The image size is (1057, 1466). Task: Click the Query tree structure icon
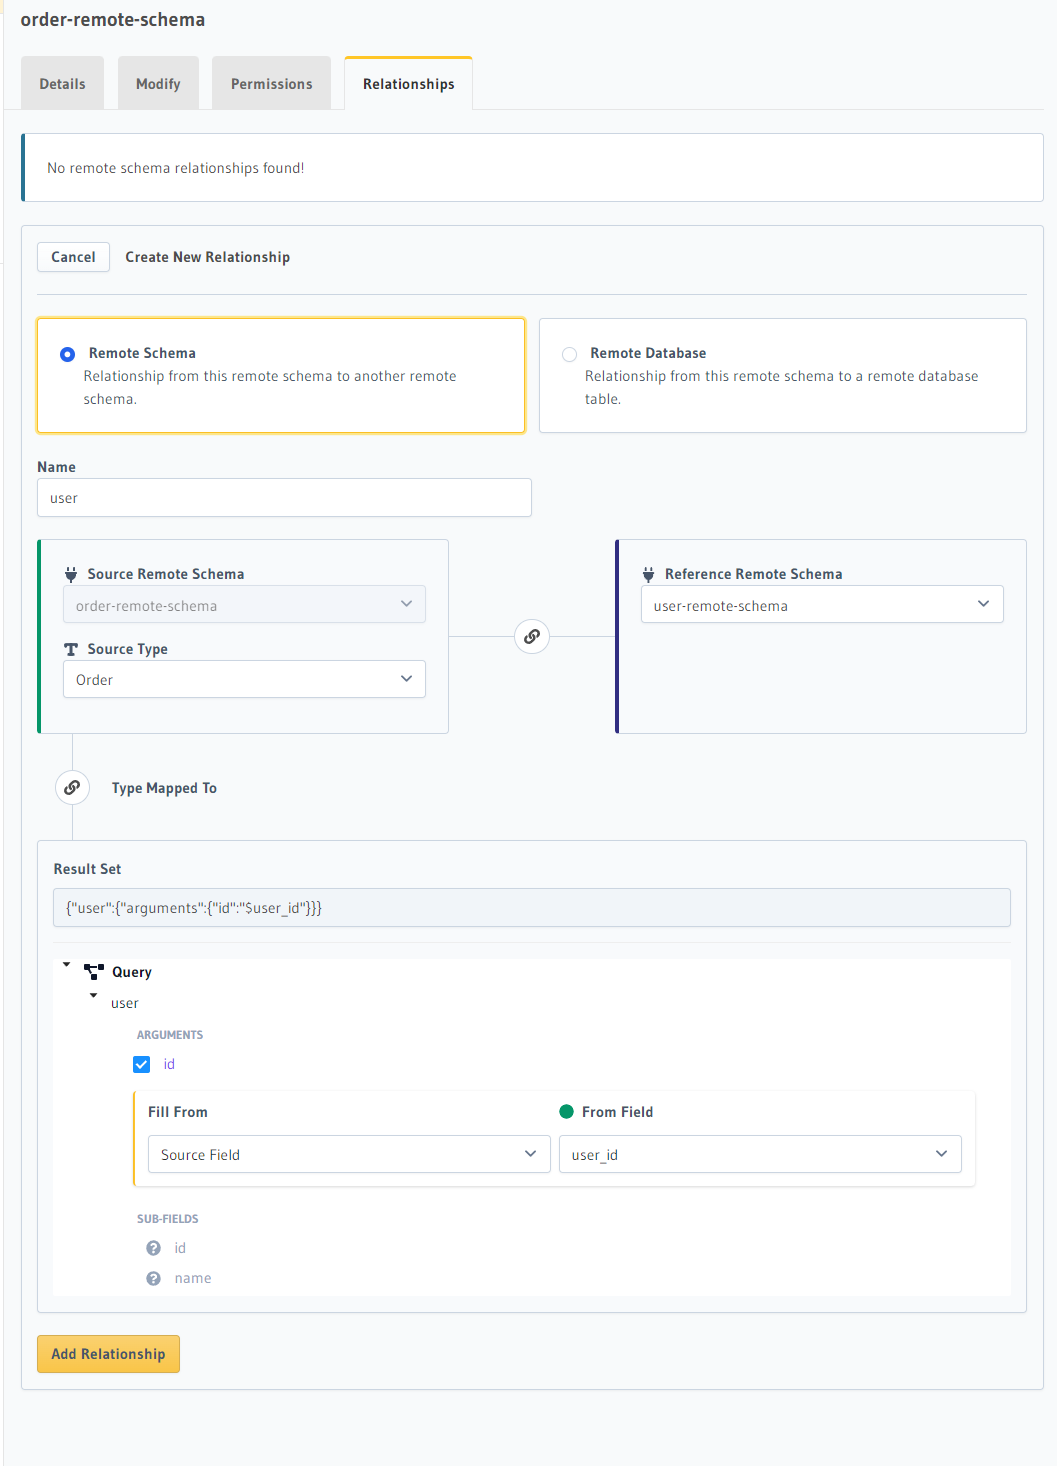pyautogui.click(x=94, y=972)
